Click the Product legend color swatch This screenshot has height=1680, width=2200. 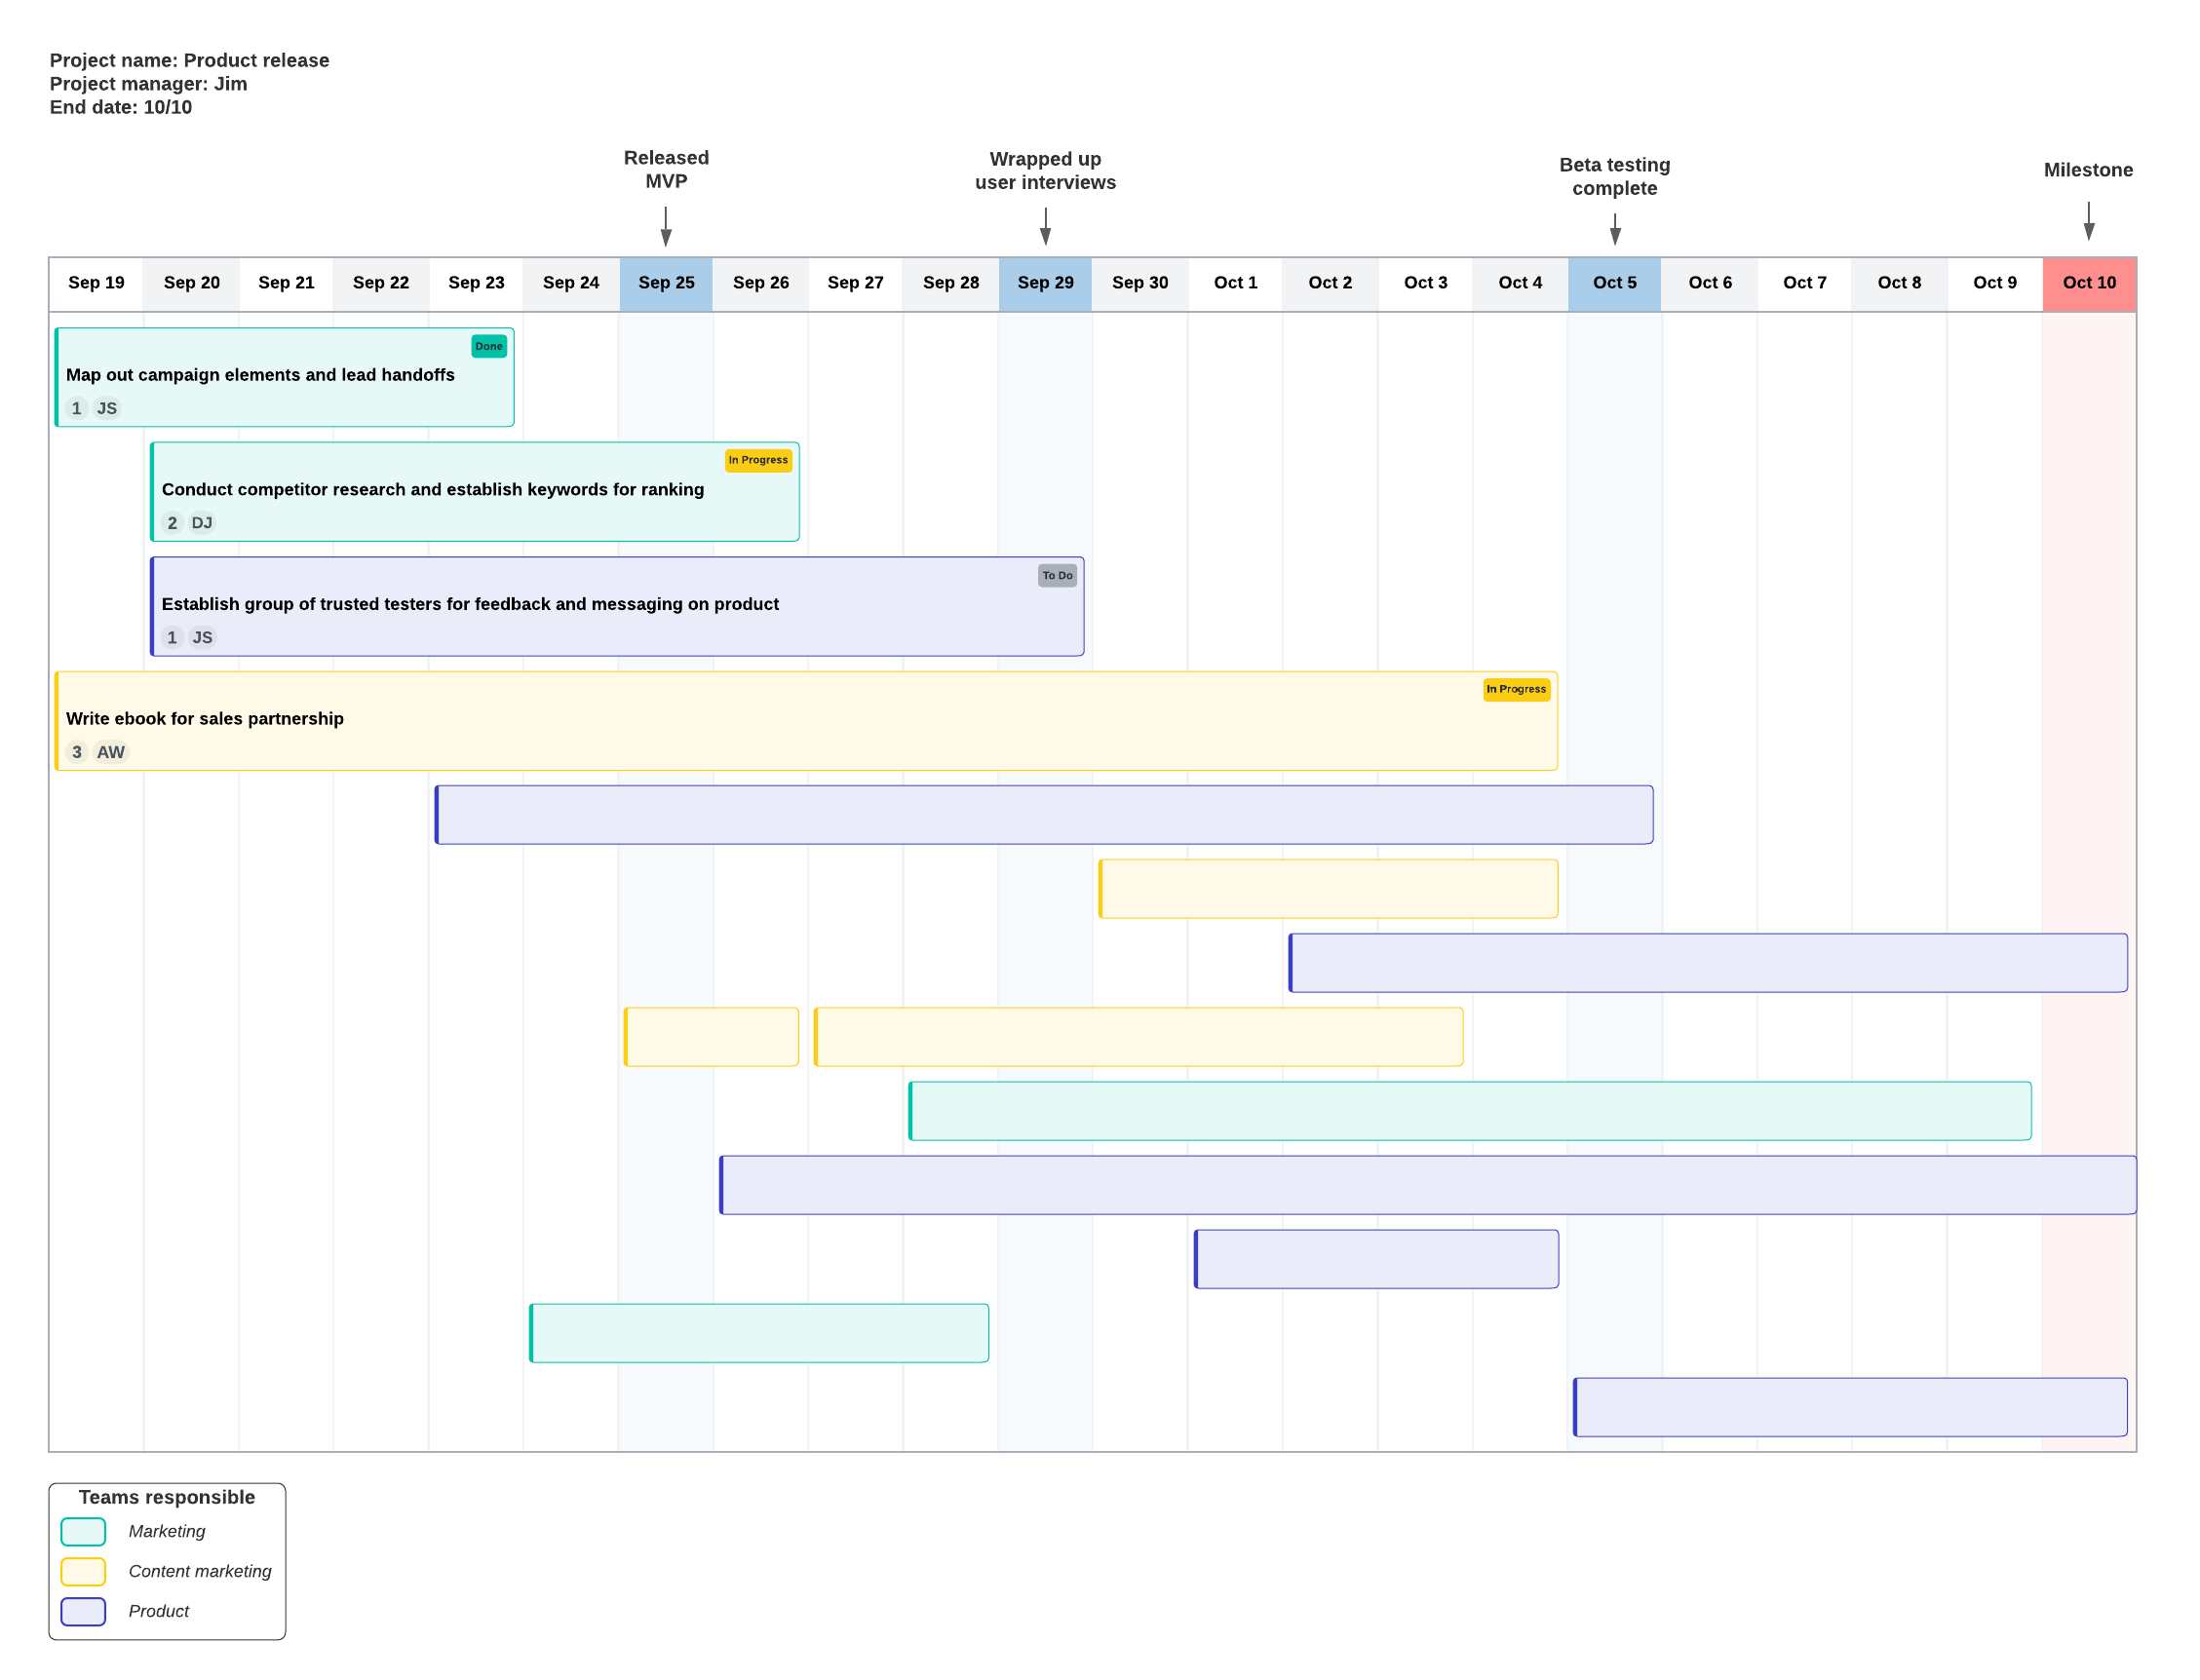83,1611
